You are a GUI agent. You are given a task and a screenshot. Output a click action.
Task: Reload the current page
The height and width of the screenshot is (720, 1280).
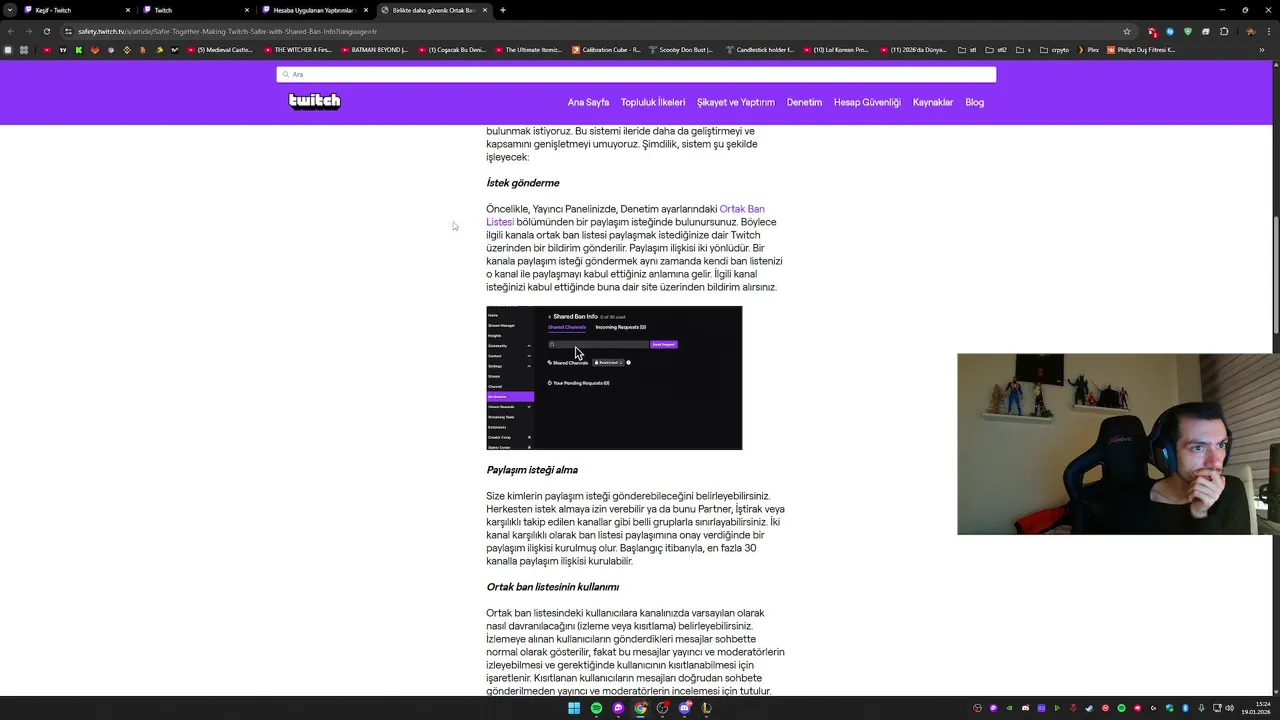(x=47, y=31)
